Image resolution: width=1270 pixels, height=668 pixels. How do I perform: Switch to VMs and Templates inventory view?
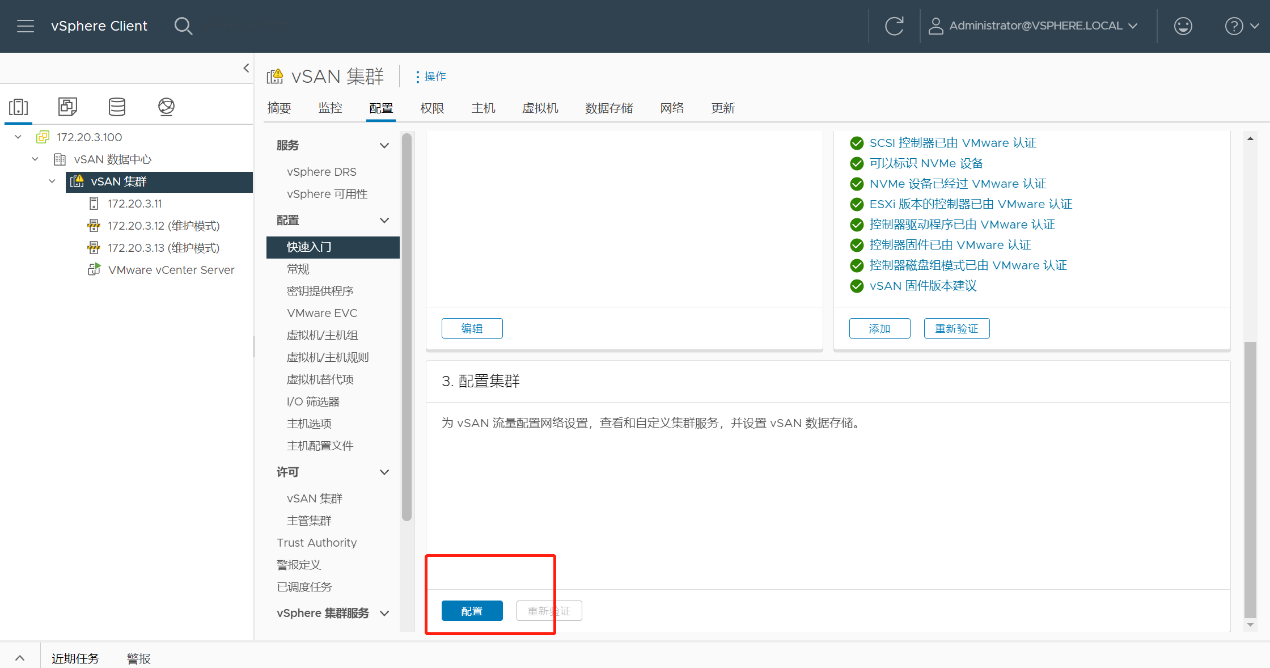tap(68, 107)
